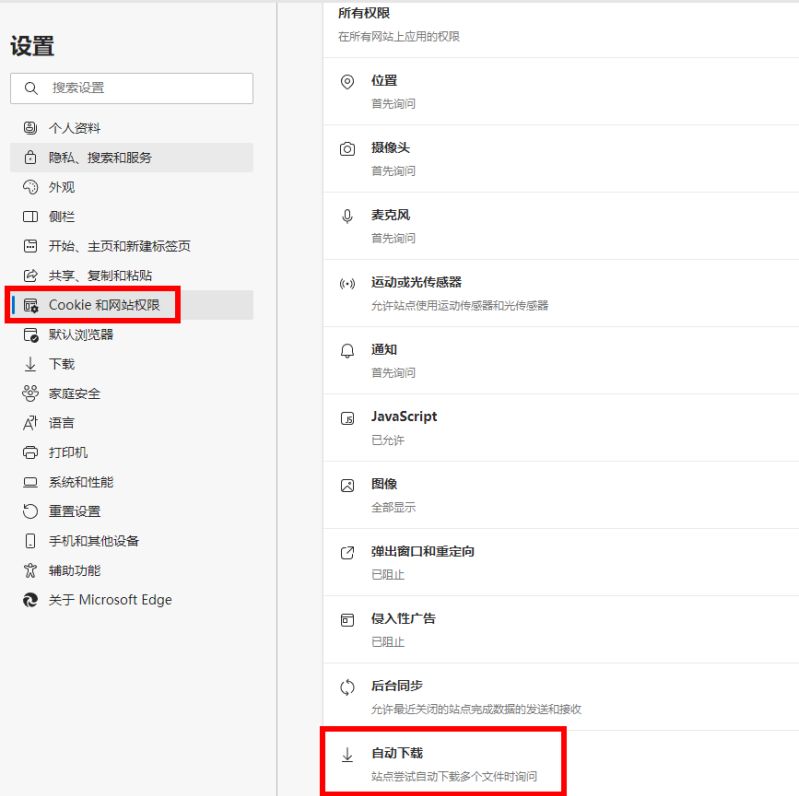The width and height of the screenshot is (799, 796).
Task: Select 重置设置 in sidebar
Action: click(131, 511)
